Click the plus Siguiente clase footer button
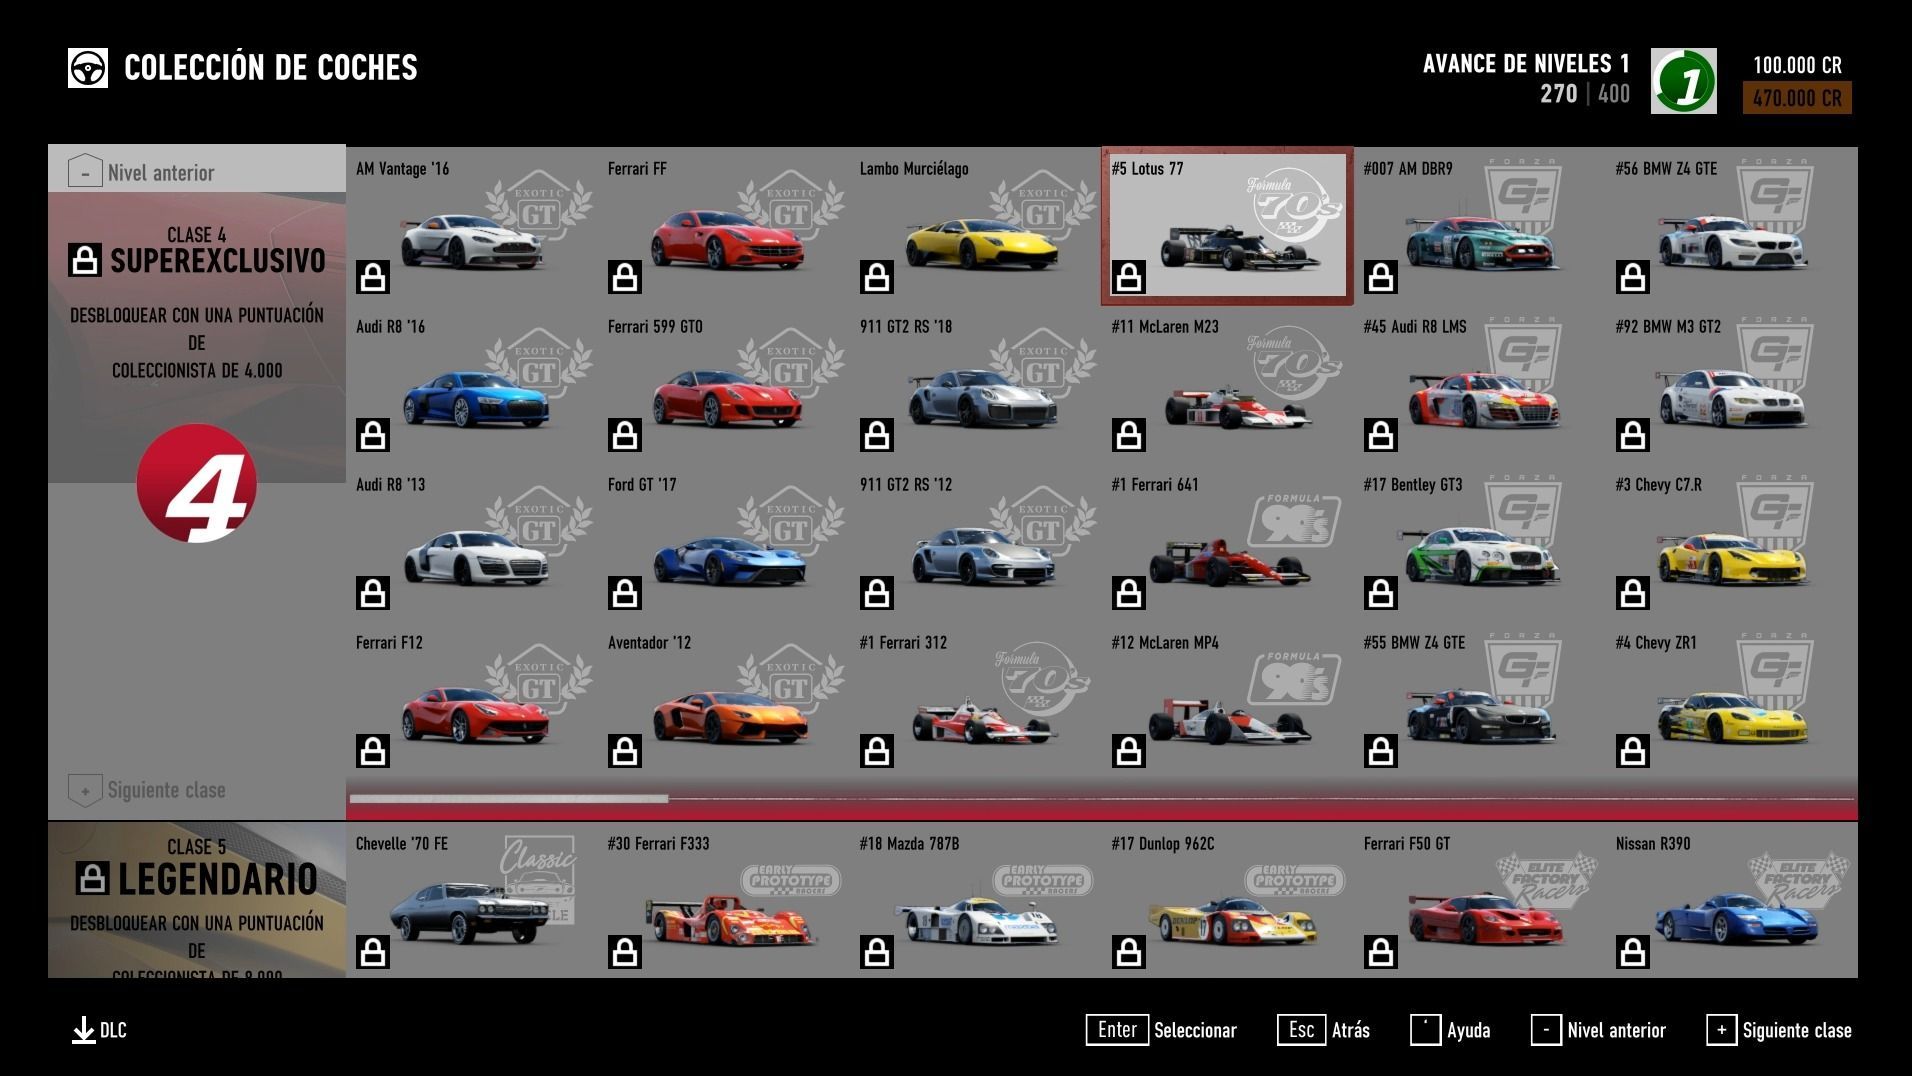Image resolution: width=1912 pixels, height=1076 pixels. (x=1779, y=1030)
